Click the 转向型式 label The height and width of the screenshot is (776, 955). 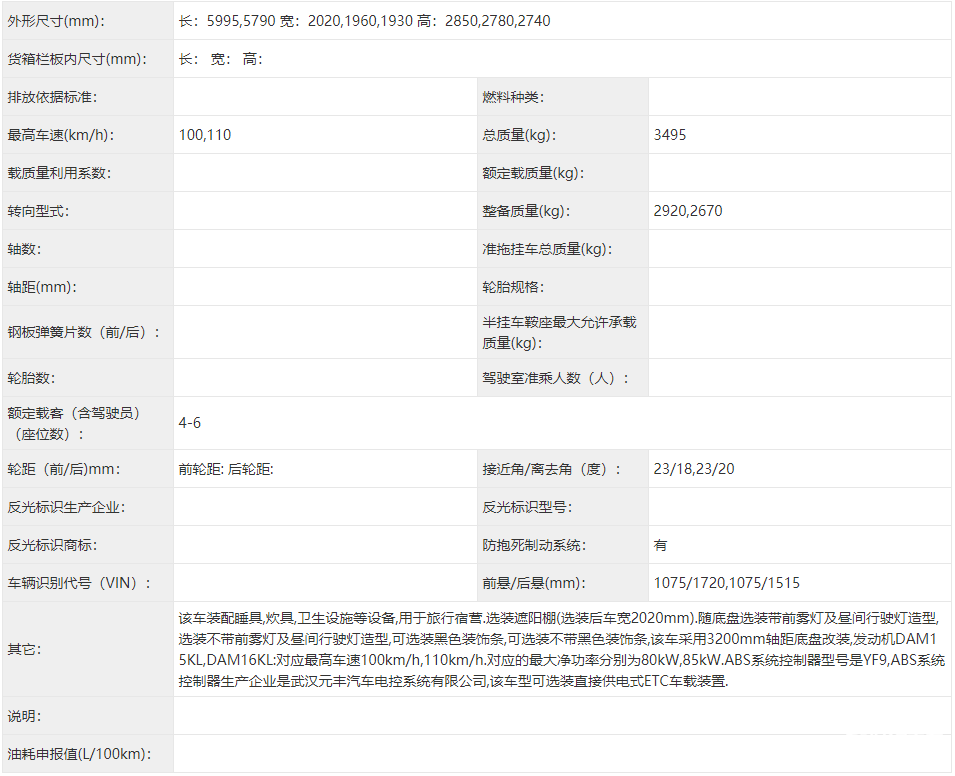[38, 211]
